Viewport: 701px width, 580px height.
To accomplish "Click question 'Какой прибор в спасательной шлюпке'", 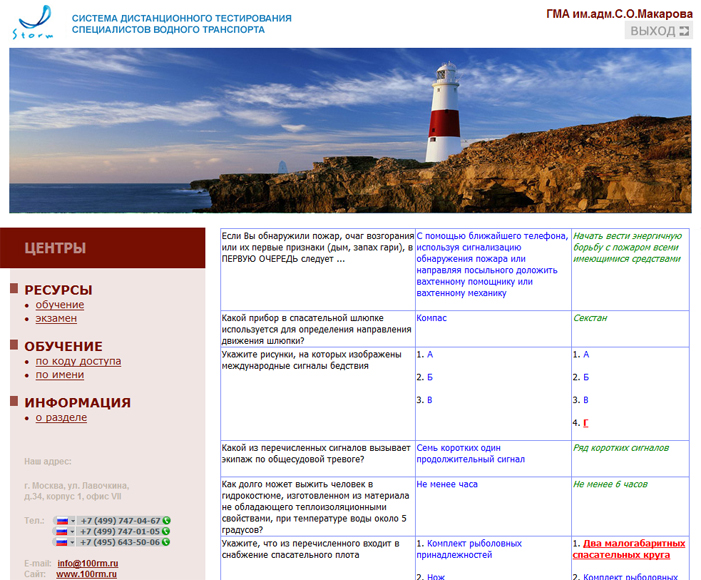I will pos(317,329).
